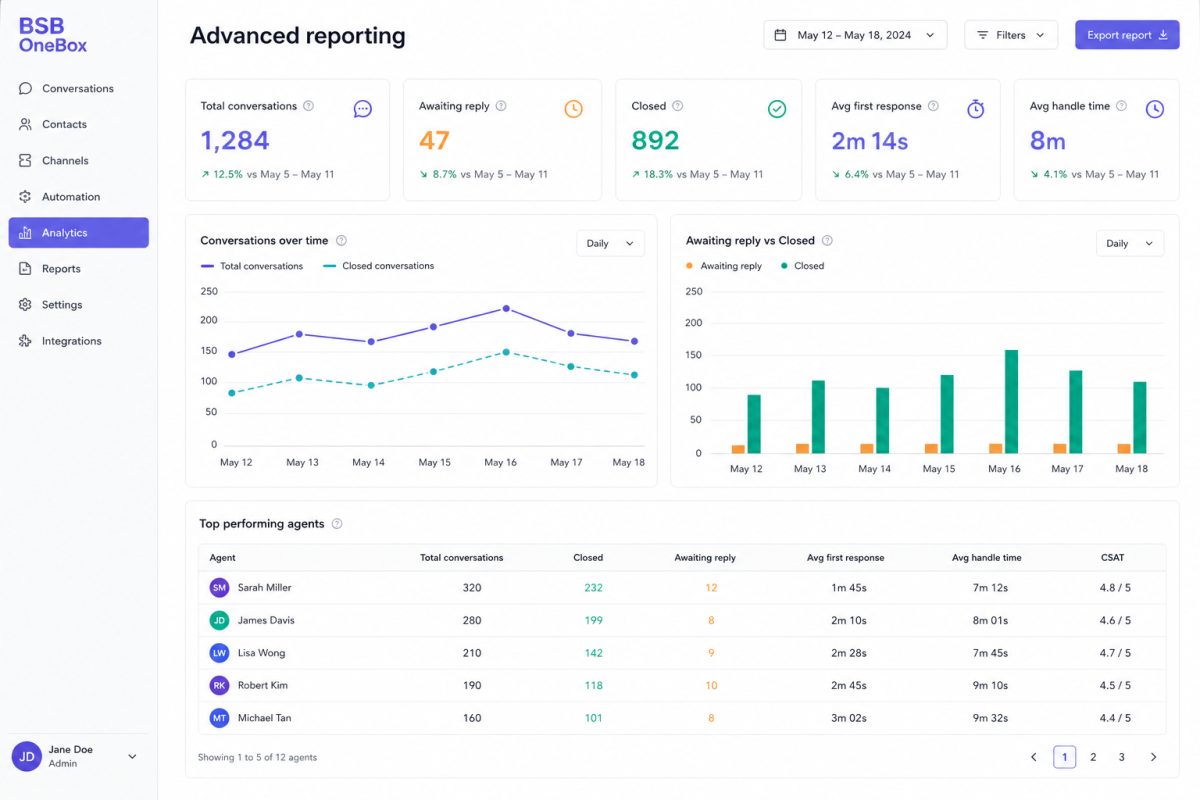Screen dimensions: 1200x800
Task: Go to page 3 of agents
Action: [1122, 757]
